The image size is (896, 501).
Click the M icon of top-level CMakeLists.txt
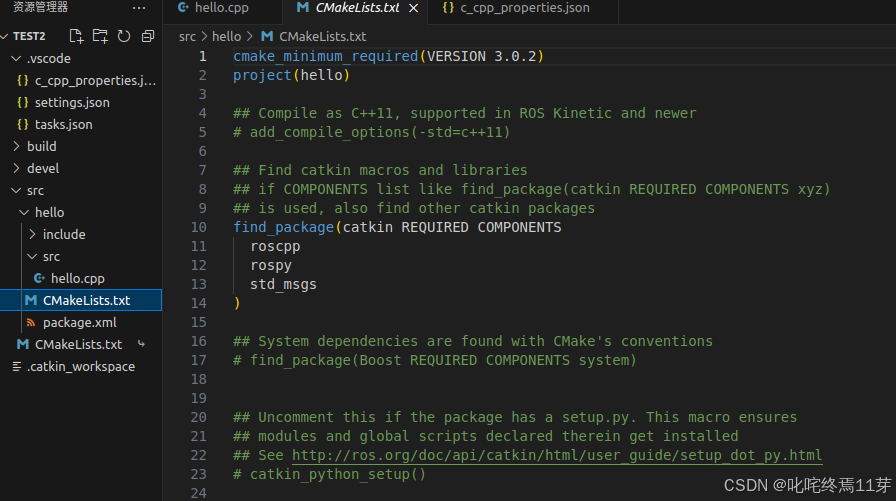click(x=23, y=344)
